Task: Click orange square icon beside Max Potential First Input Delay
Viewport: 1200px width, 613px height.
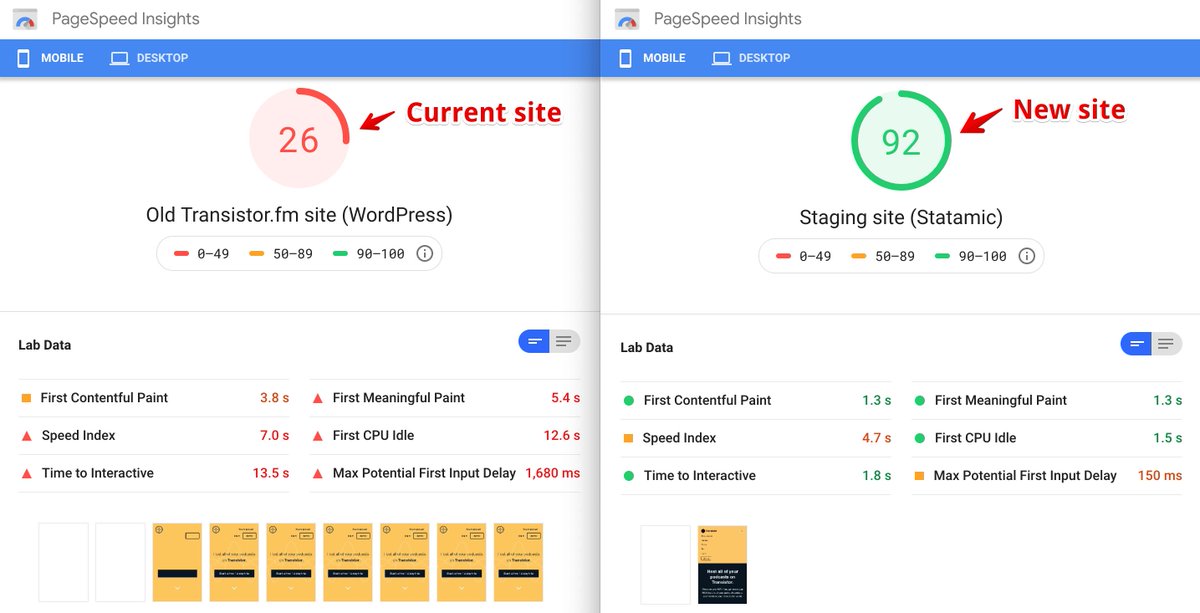Action: click(919, 476)
